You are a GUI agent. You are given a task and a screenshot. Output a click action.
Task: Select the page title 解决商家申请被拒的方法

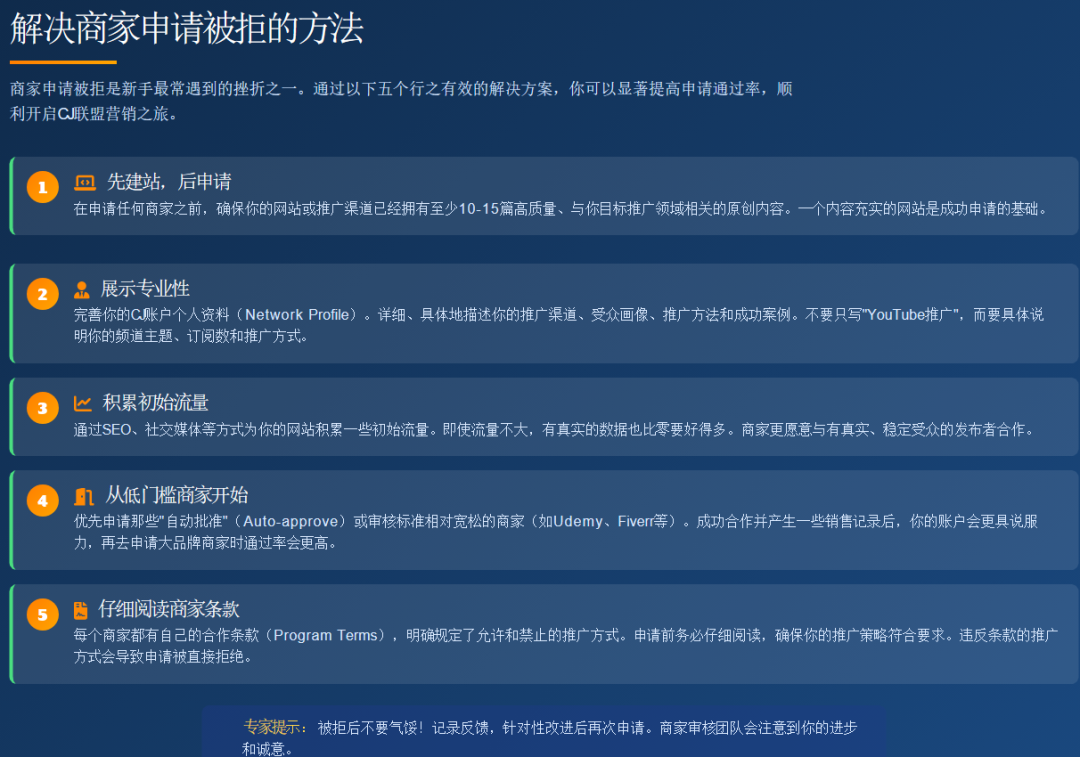pyautogui.click(x=185, y=30)
